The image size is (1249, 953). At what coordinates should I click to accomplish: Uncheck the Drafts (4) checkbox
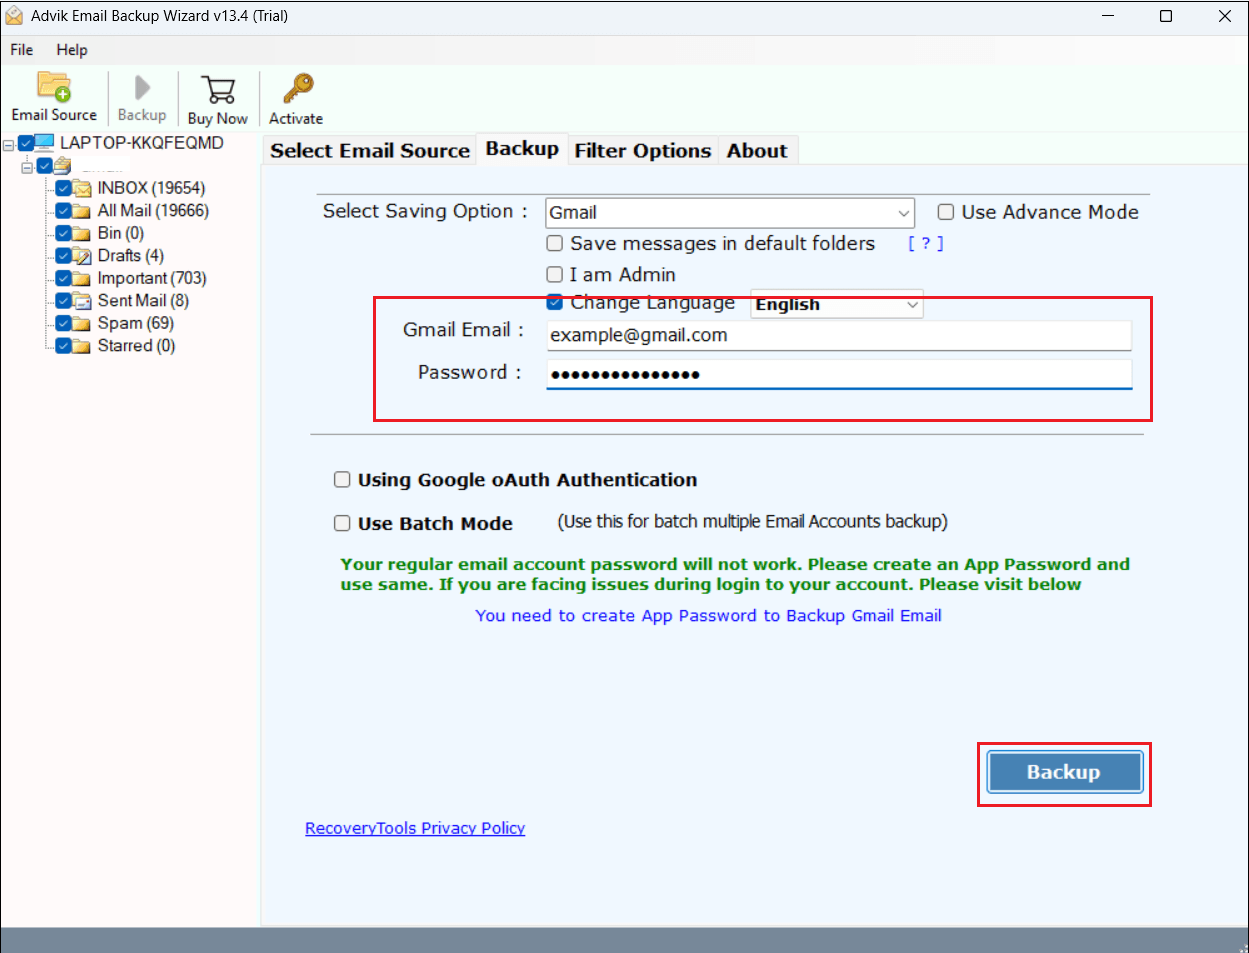pos(64,256)
